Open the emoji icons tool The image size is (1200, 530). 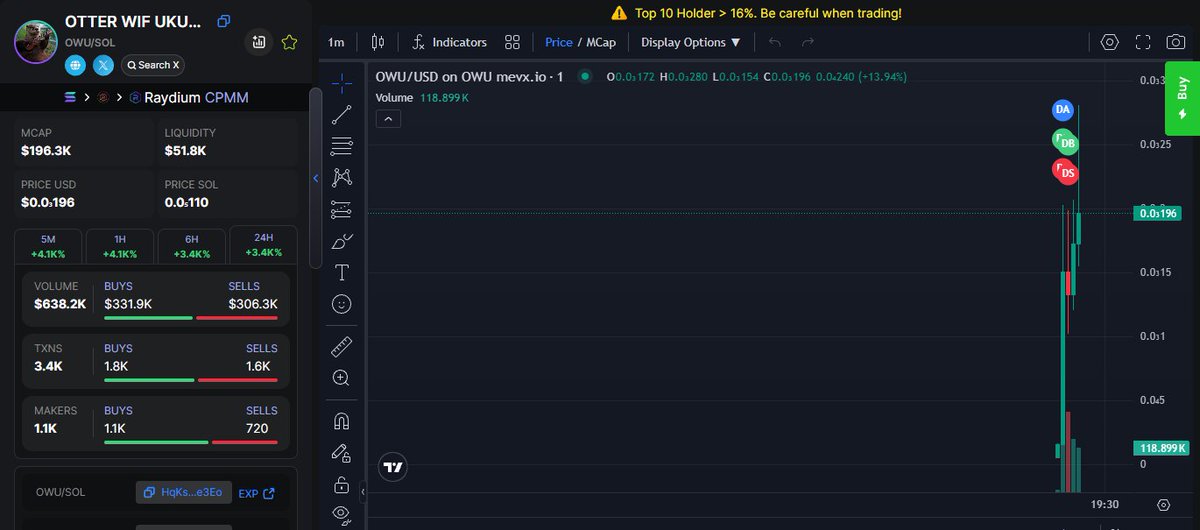[x=341, y=303]
